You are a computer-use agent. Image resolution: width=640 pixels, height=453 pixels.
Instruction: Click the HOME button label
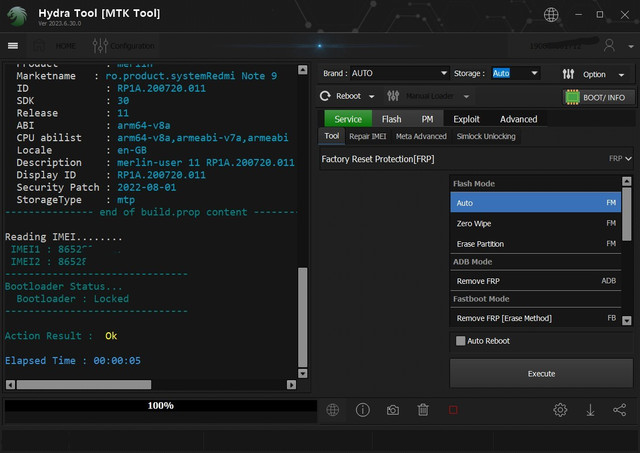coord(65,46)
